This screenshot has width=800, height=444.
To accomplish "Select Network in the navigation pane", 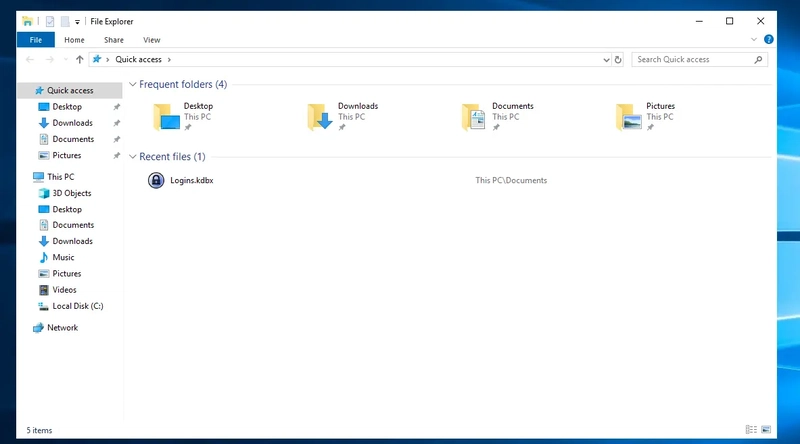I will tap(62, 328).
